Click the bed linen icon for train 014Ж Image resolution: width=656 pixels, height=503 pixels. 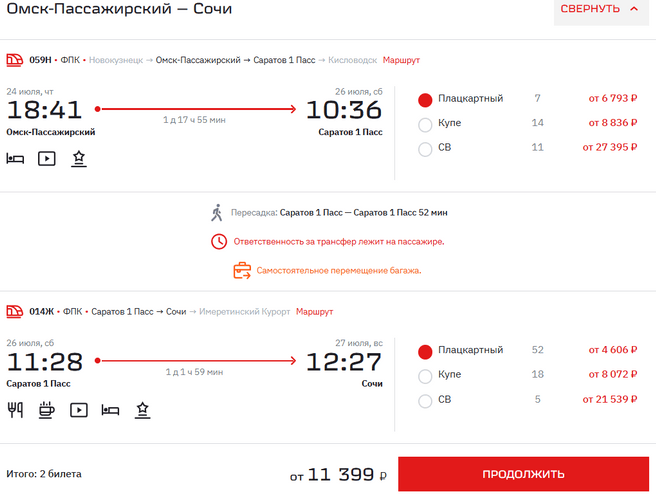click(x=110, y=409)
